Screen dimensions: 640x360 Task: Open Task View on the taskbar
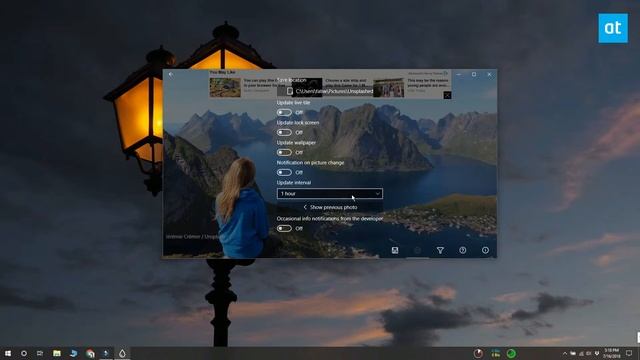point(40,353)
